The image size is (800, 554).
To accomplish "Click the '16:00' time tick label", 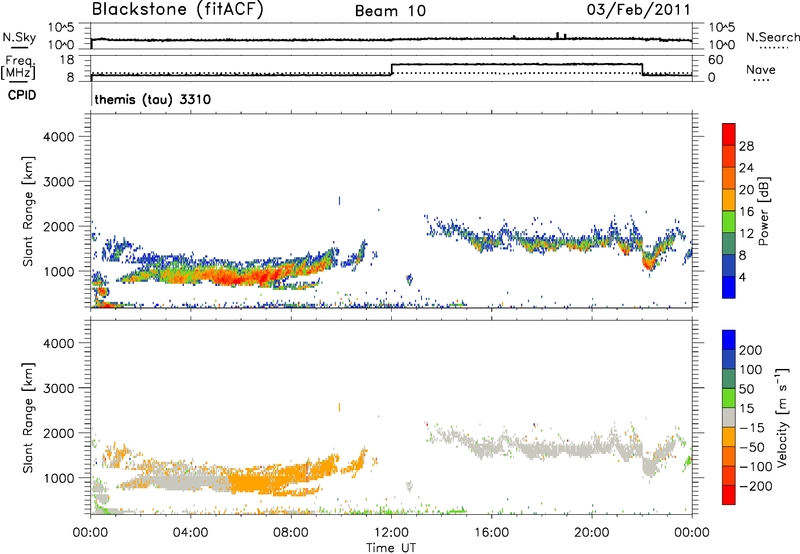I will click(x=491, y=533).
